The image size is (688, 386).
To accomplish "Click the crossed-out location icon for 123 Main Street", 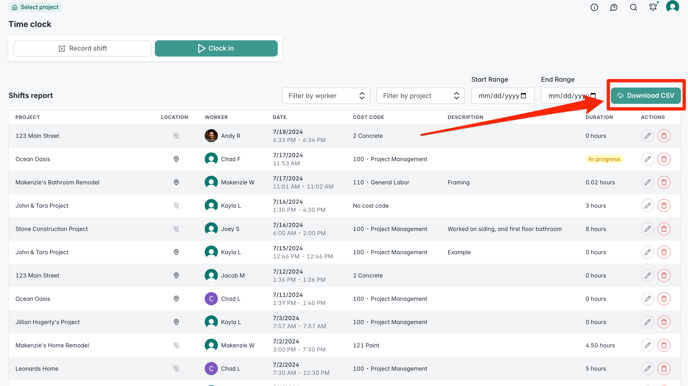I will [176, 136].
